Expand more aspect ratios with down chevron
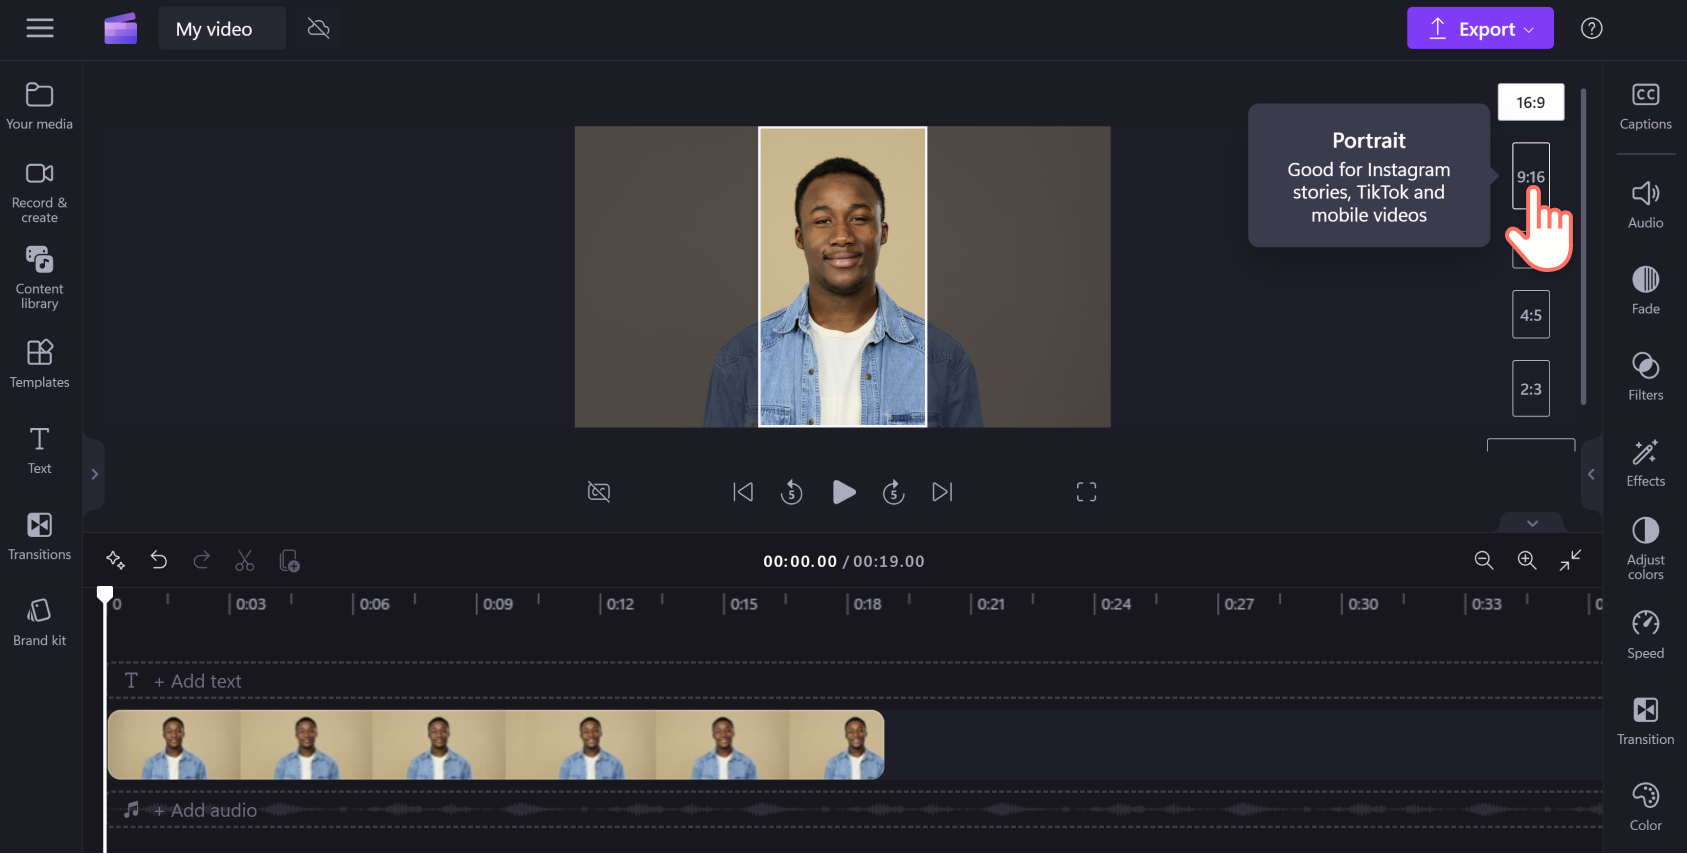 click(1532, 523)
